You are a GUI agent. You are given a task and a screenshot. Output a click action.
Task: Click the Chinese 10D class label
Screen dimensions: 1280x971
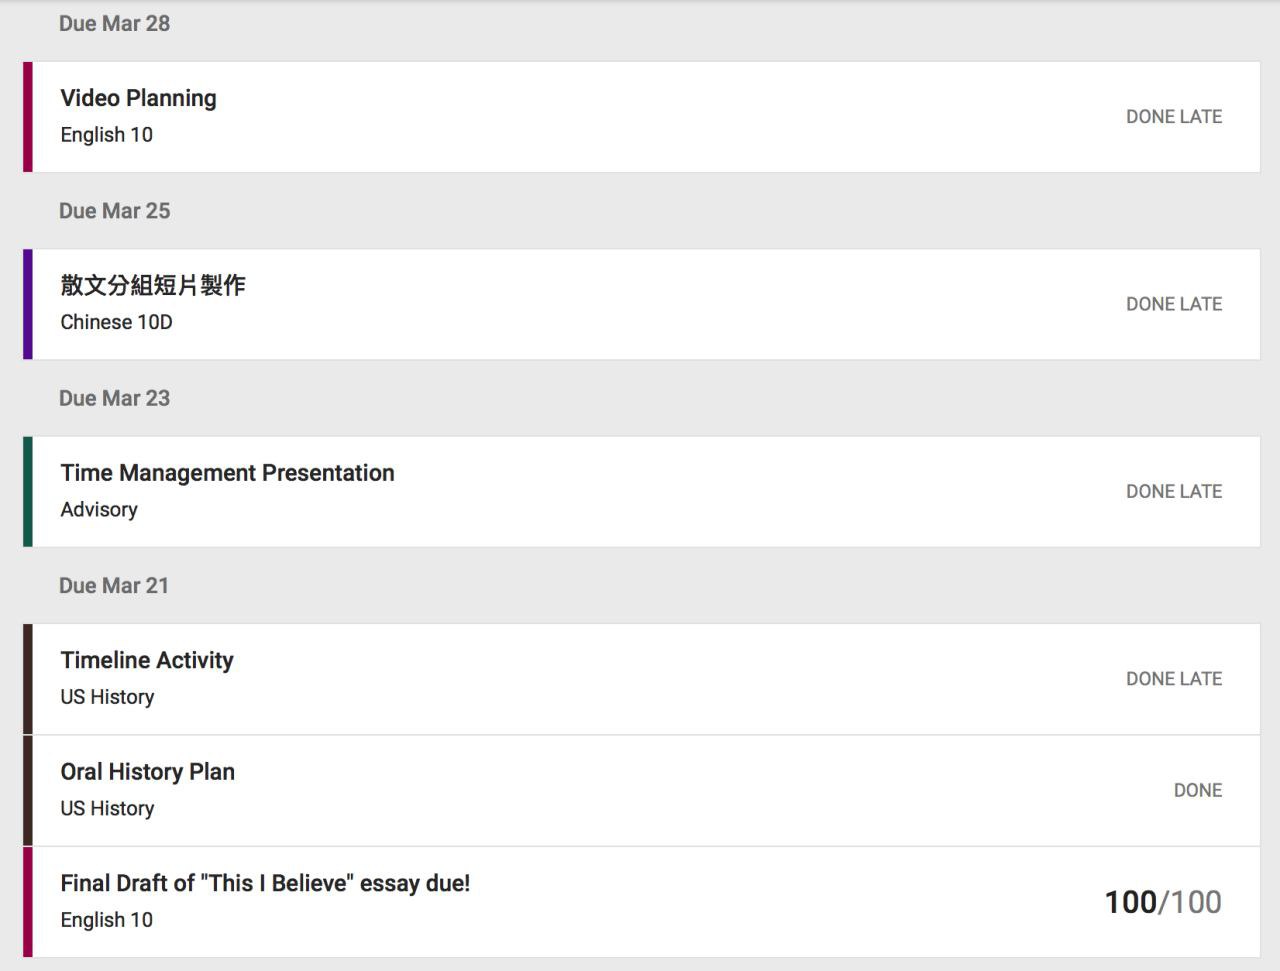pyautogui.click(x=116, y=322)
